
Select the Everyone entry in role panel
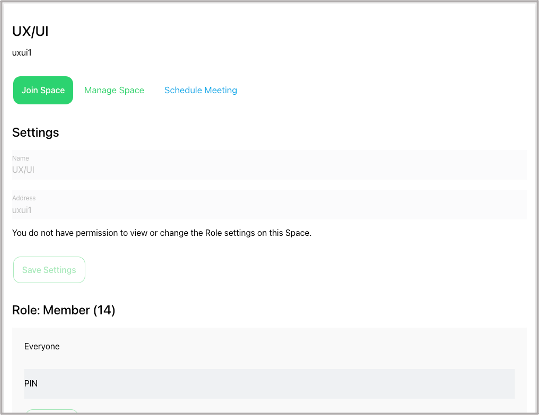click(42, 346)
